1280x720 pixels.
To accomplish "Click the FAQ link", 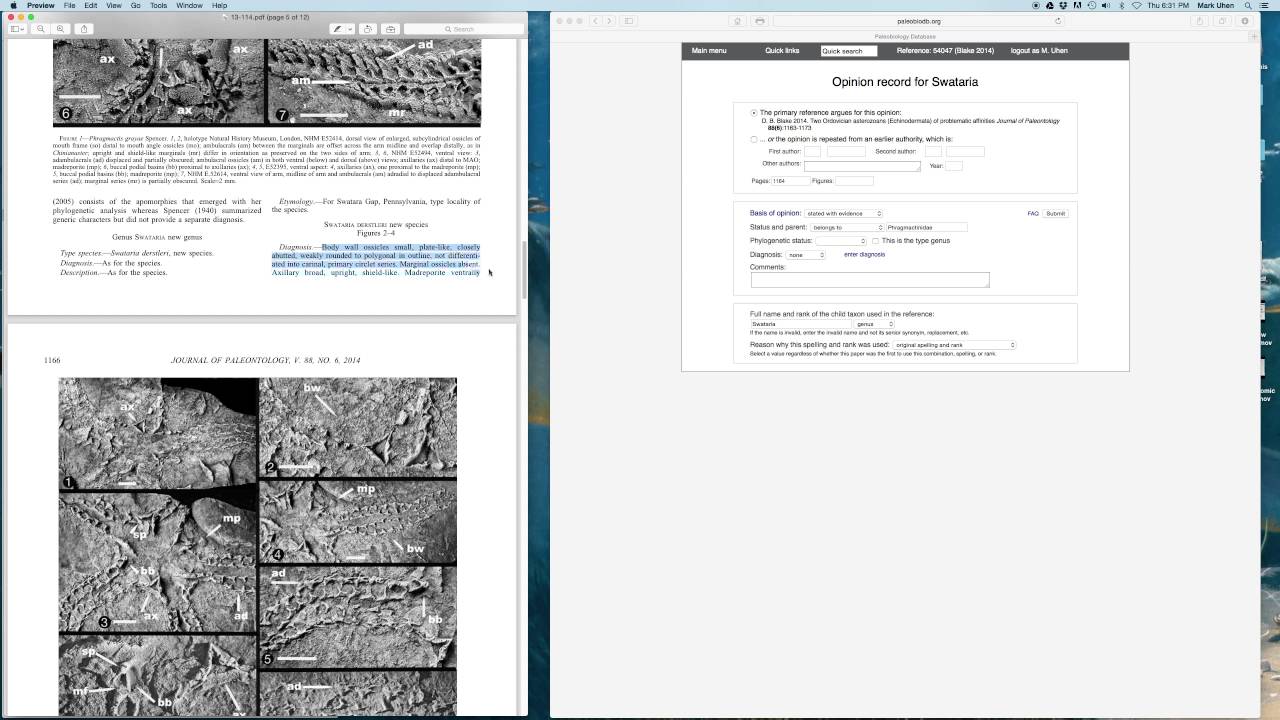I will click(x=1033, y=213).
